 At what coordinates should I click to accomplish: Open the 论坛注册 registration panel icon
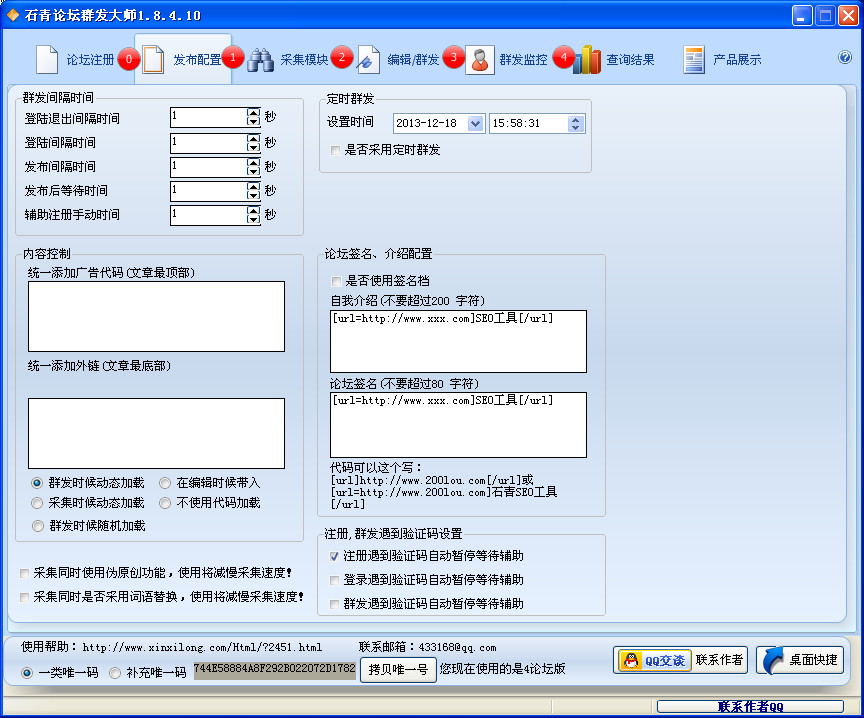point(47,58)
